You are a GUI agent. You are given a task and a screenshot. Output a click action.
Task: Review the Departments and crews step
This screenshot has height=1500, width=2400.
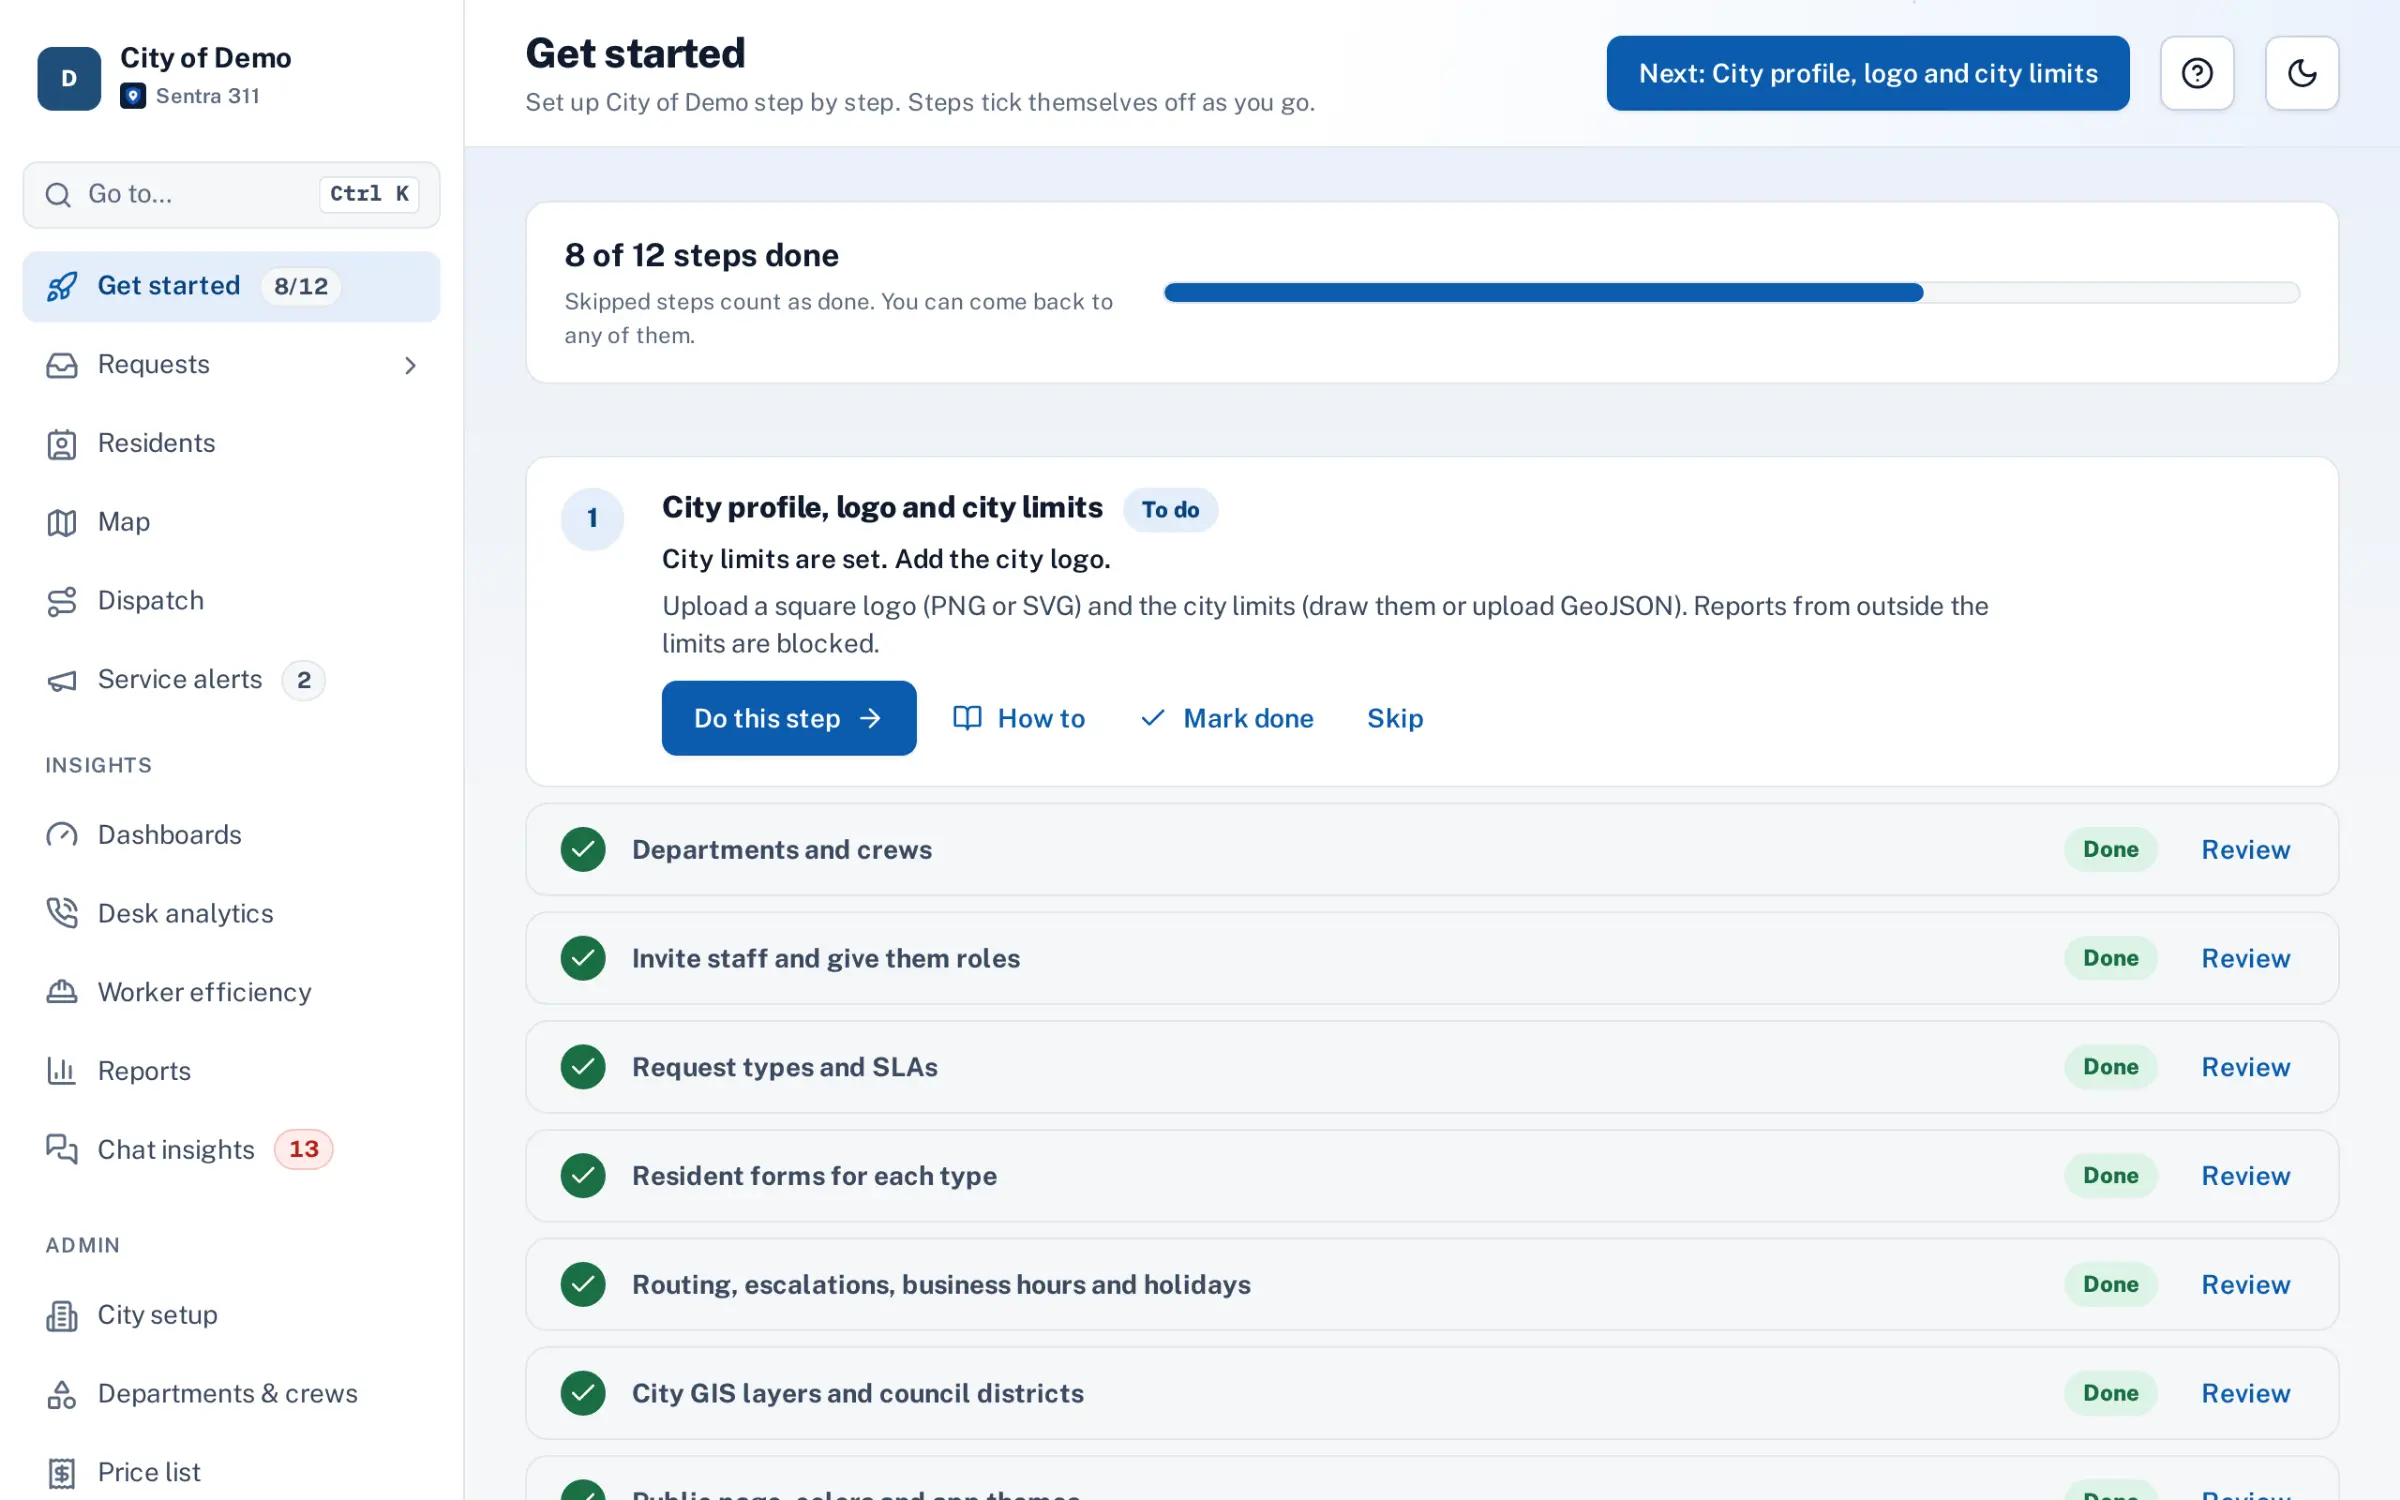pyautogui.click(x=2246, y=849)
